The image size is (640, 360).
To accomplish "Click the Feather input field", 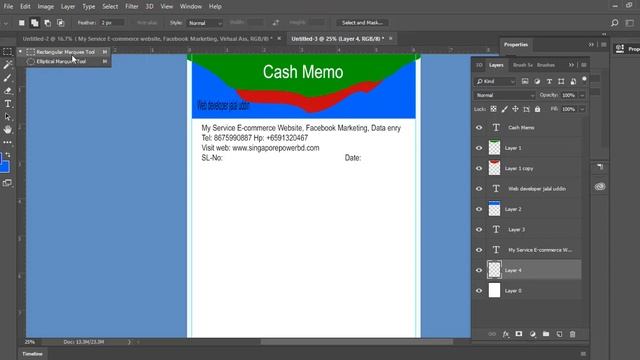I will pyautogui.click(x=111, y=23).
